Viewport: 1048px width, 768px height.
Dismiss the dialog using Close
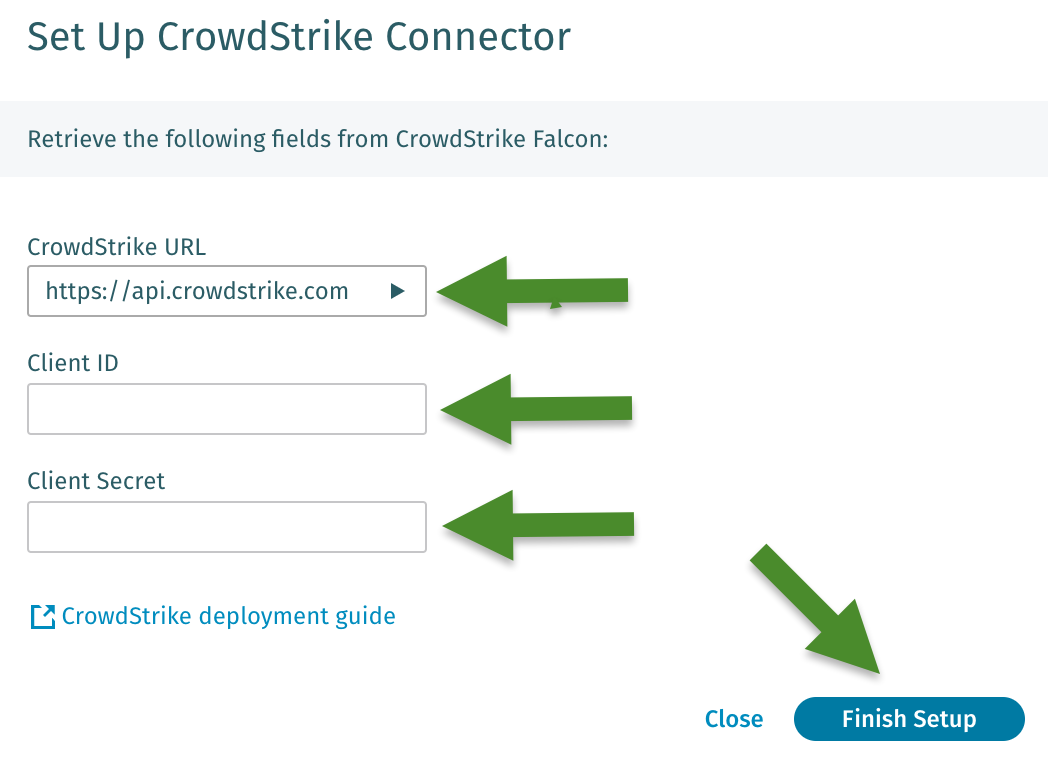click(733, 718)
